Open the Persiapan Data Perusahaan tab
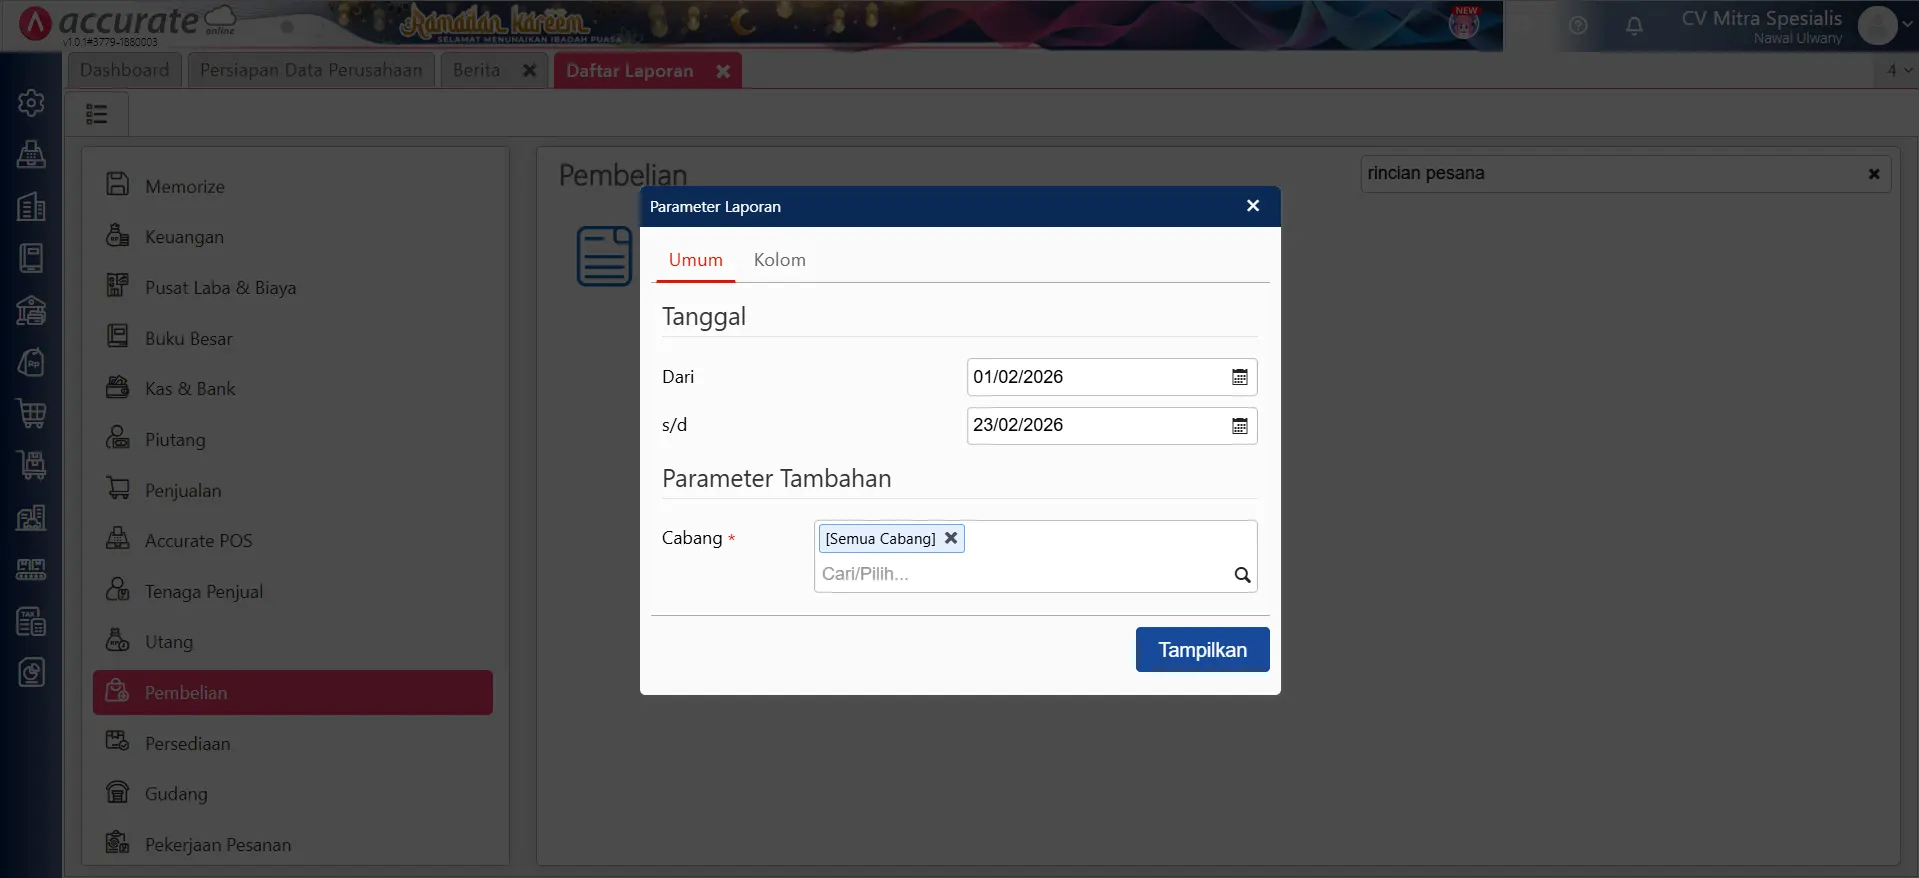This screenshot has height=878, width=1919. (311, 70)
